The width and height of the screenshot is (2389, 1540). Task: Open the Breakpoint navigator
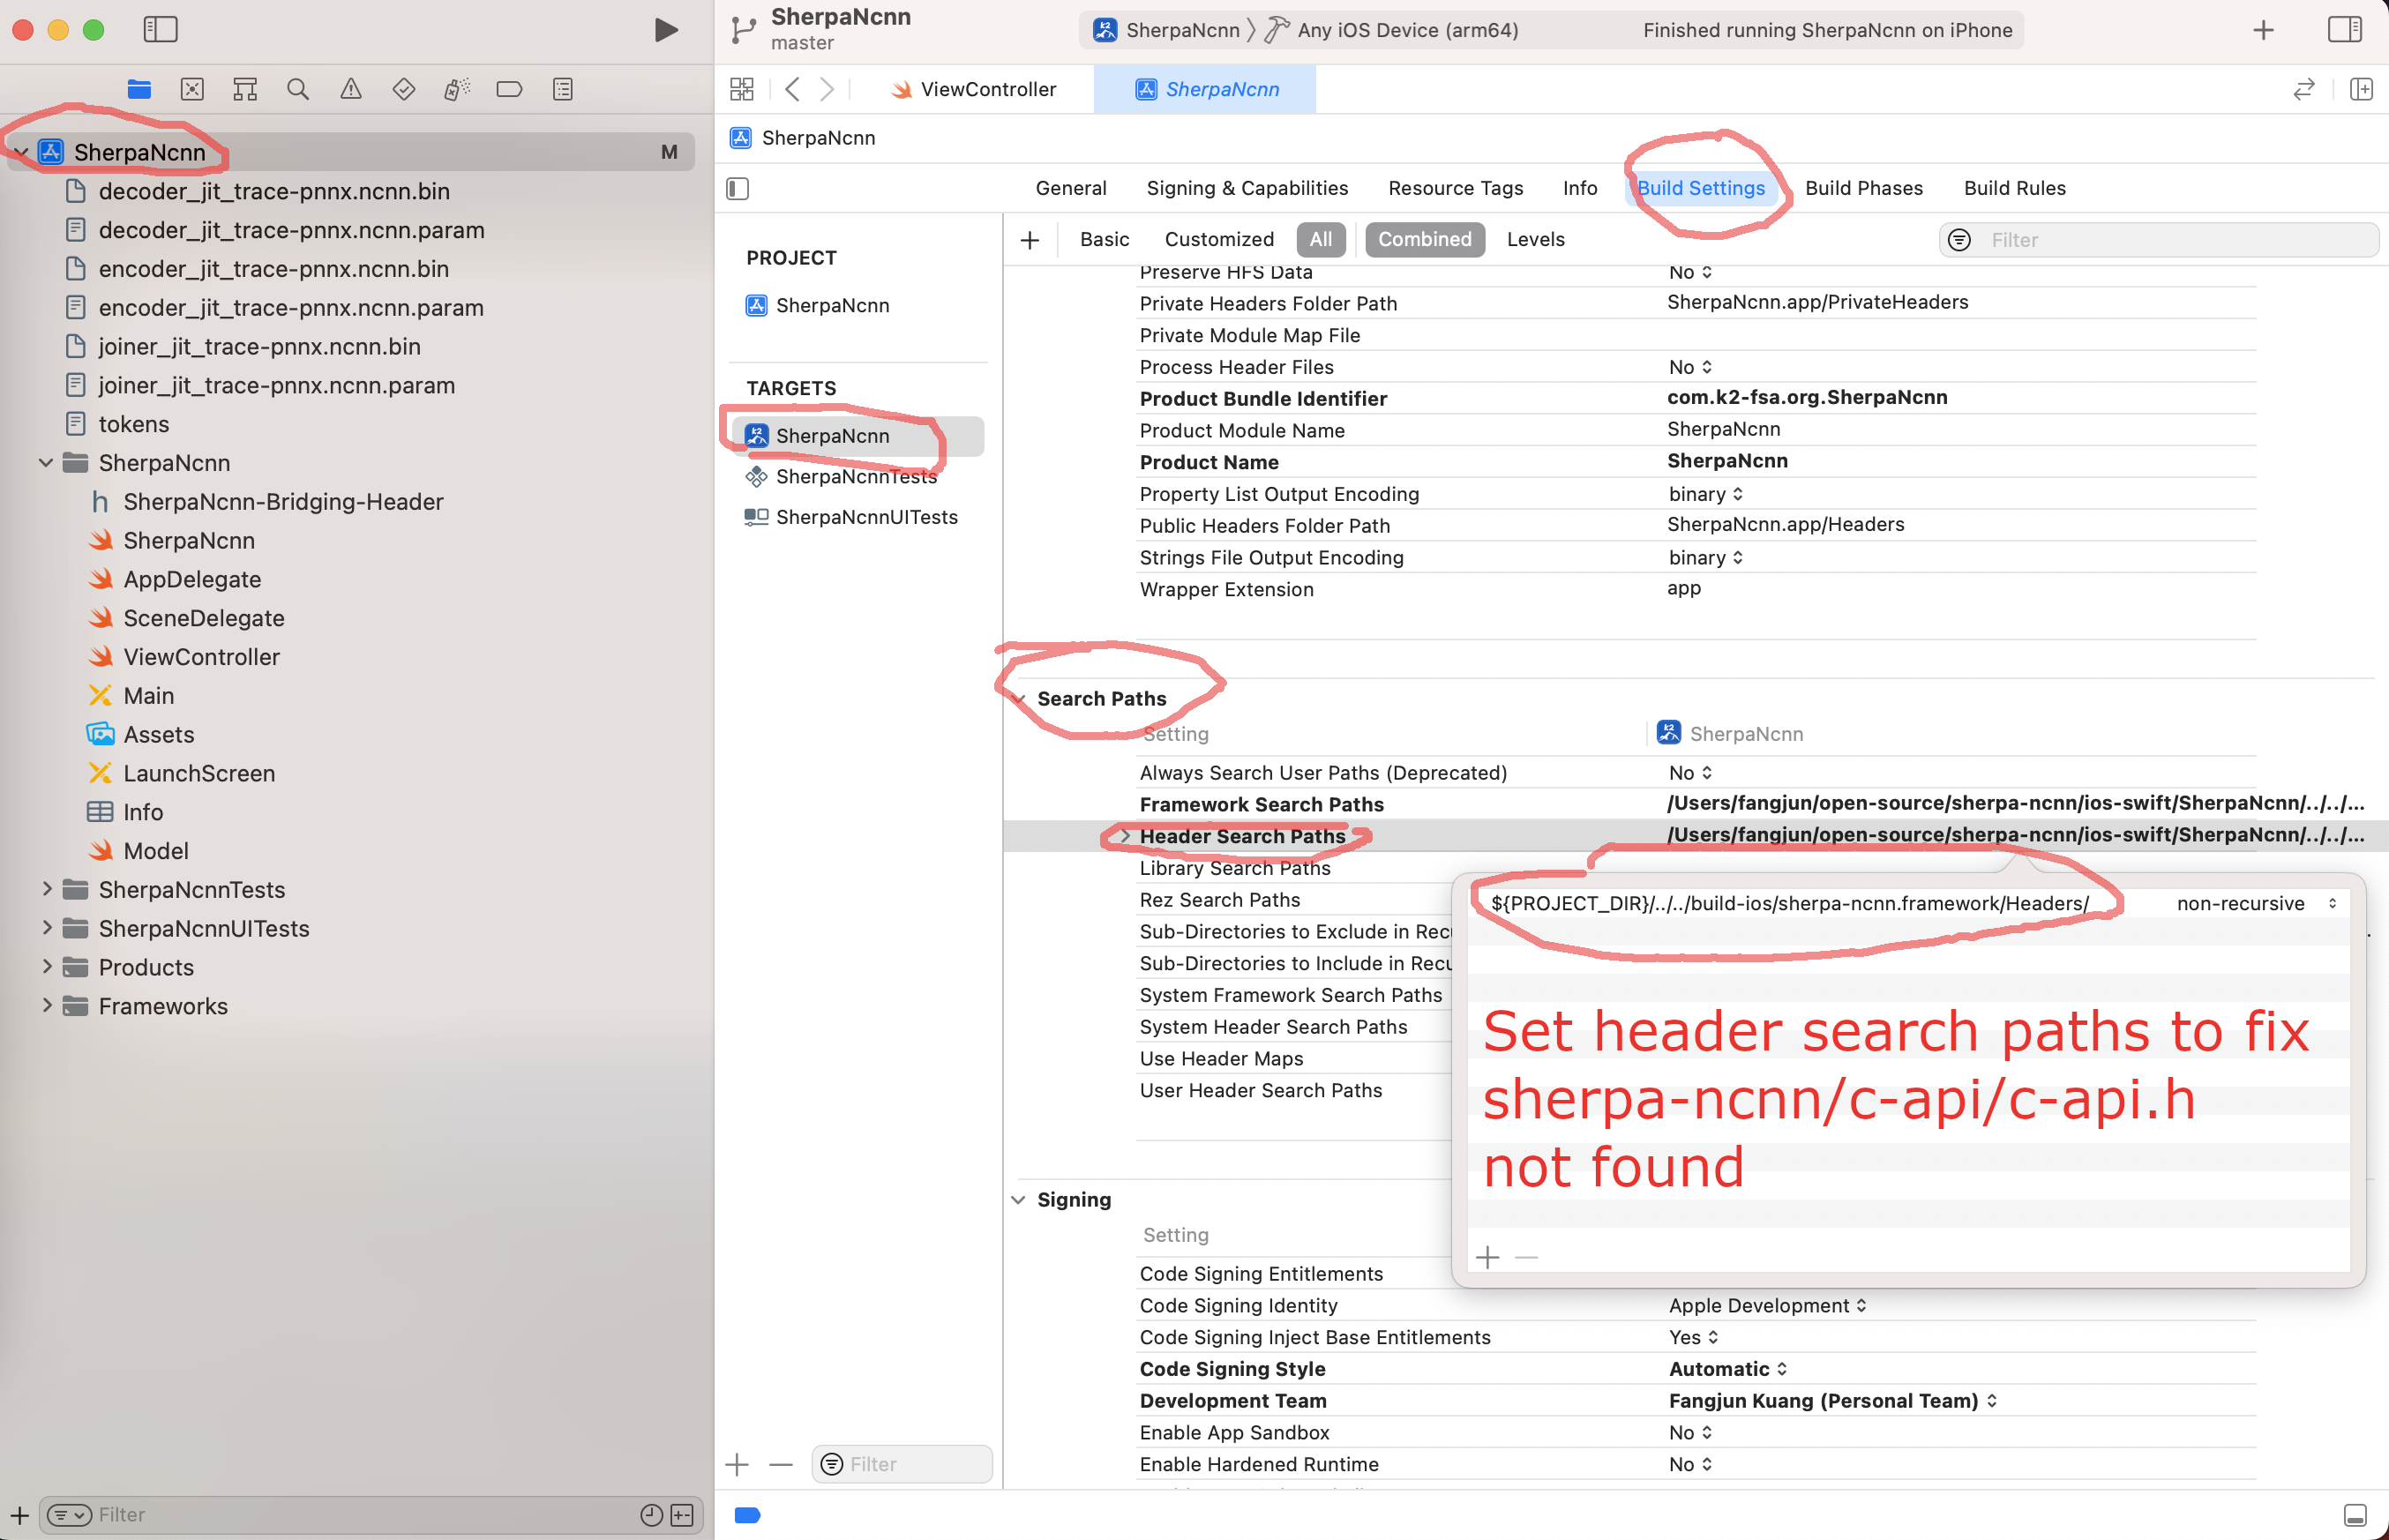coord(509,89)
